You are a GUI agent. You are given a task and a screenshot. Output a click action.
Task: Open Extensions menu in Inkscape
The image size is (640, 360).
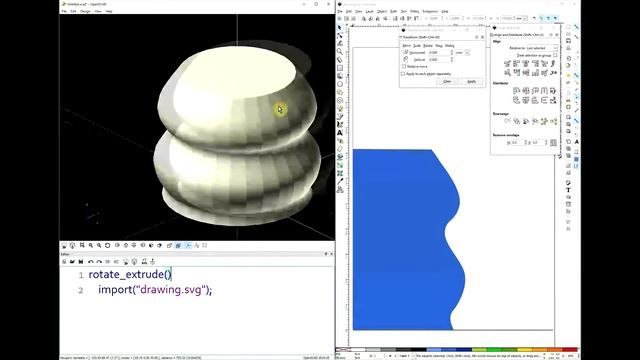tap(430, 11)
